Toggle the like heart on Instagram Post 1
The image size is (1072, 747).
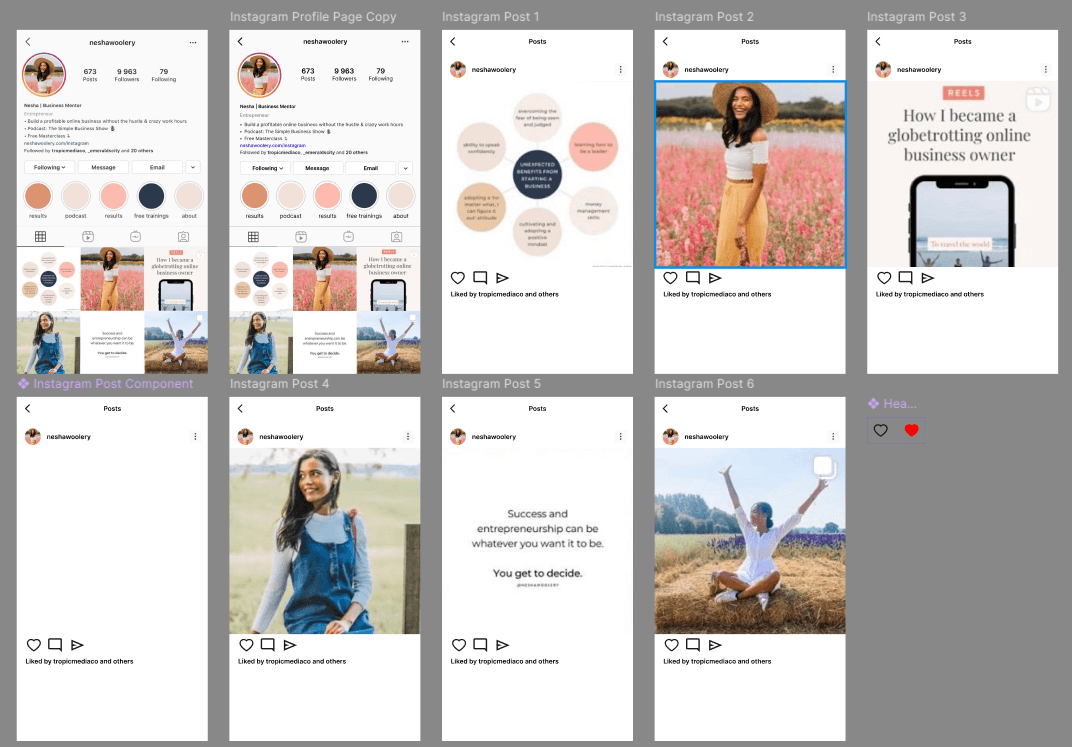pyautogui.click(x=457, y=277)
